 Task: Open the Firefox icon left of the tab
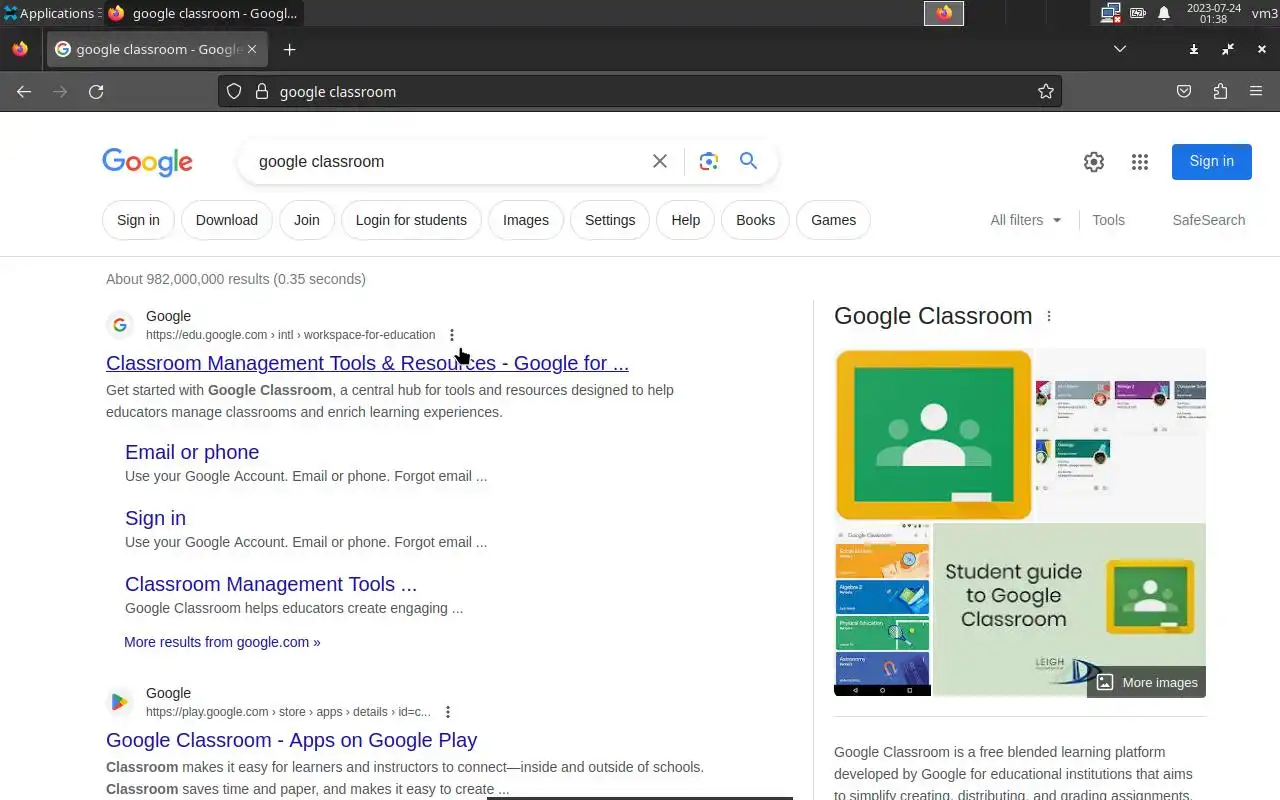tap(20, 49)
